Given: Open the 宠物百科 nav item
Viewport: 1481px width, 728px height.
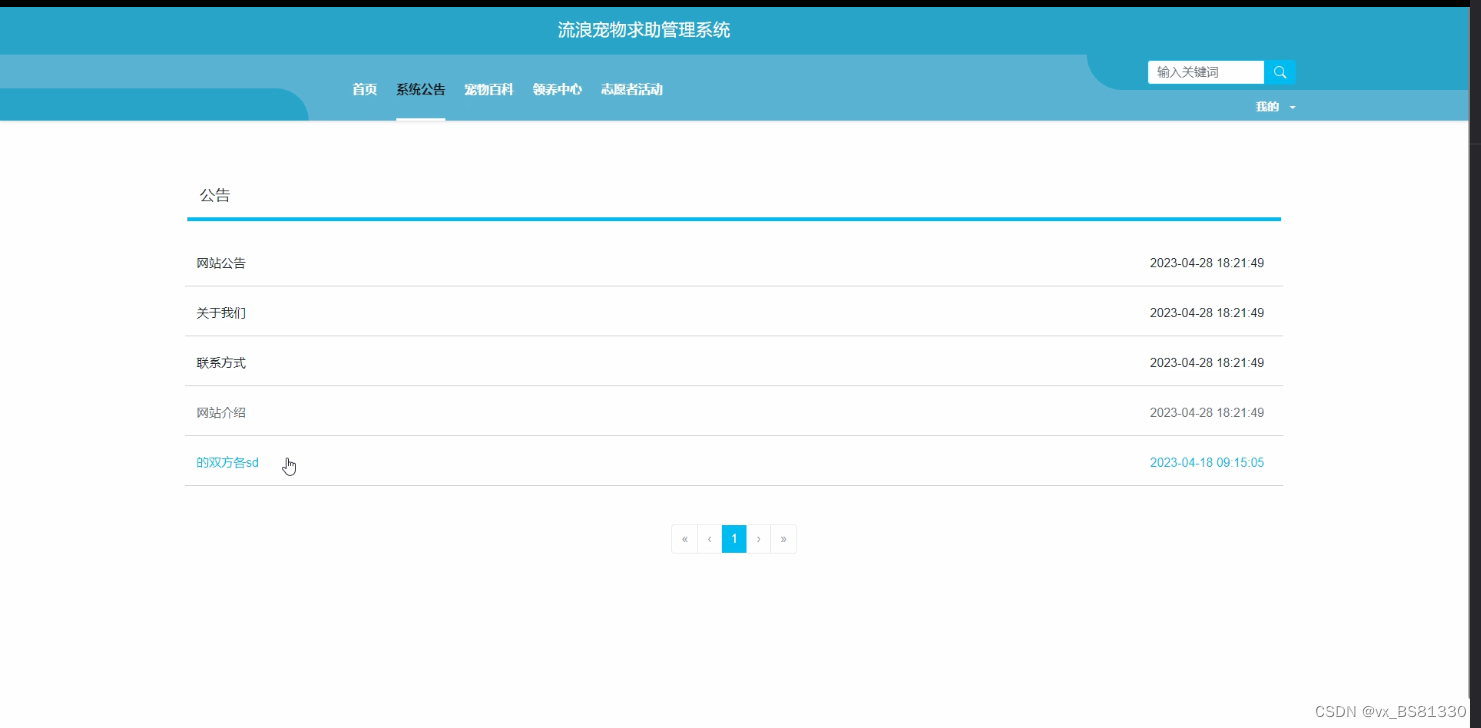Looking at the screenshot, I should tap(489, 90).
